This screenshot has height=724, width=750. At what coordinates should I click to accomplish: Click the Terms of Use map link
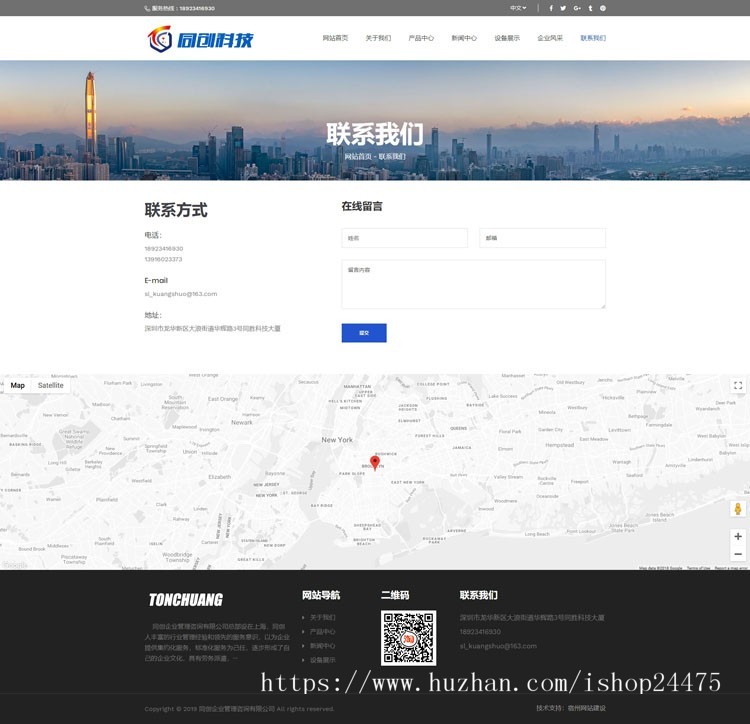[698, 568]
